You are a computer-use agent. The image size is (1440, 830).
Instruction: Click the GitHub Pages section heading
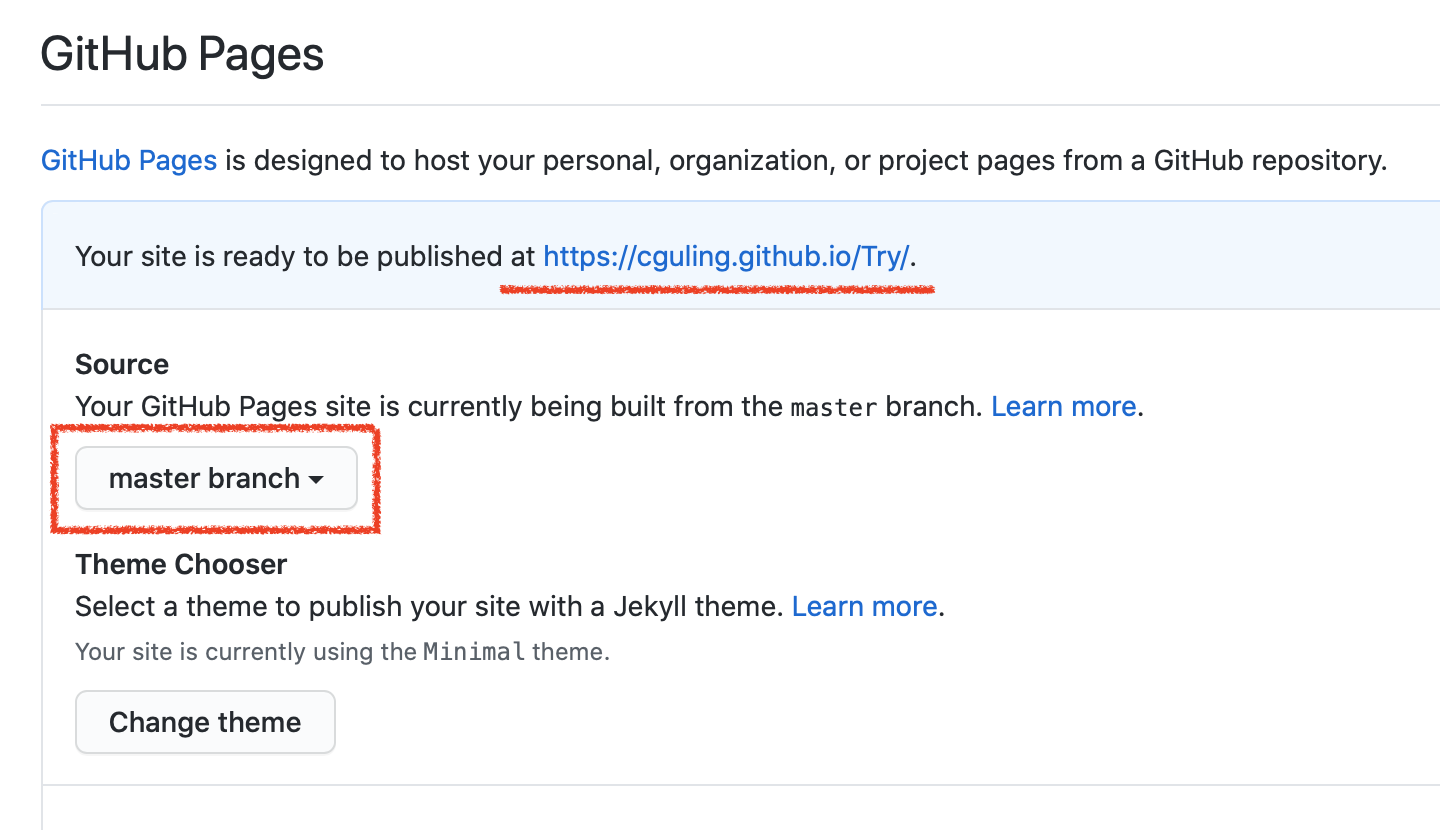pos(182,53)
